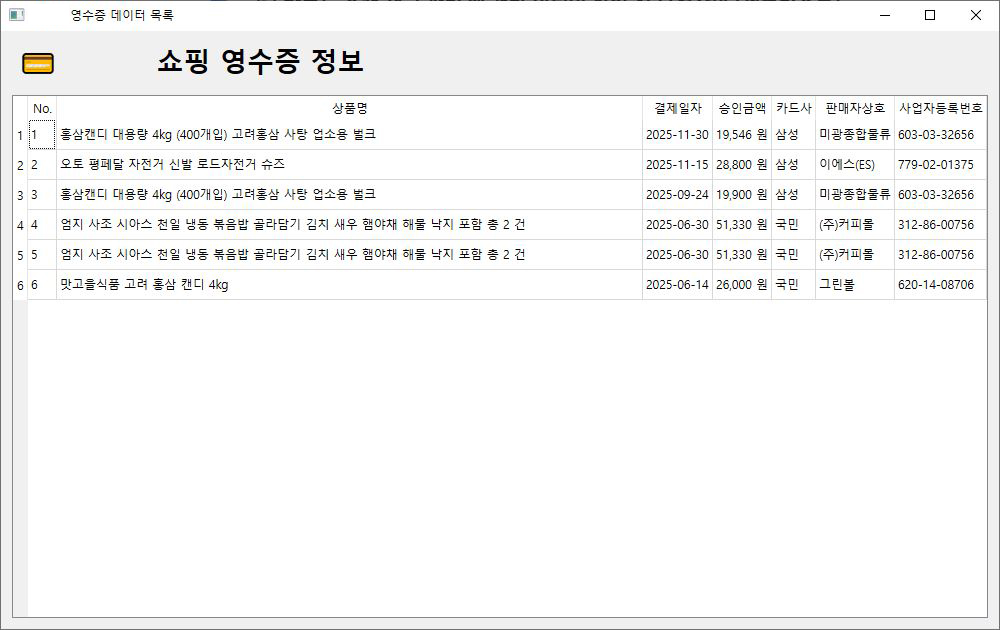Select the 28,800 원 amount cell
This screenshot has height=630, width=1000.
tap(741, 165)
